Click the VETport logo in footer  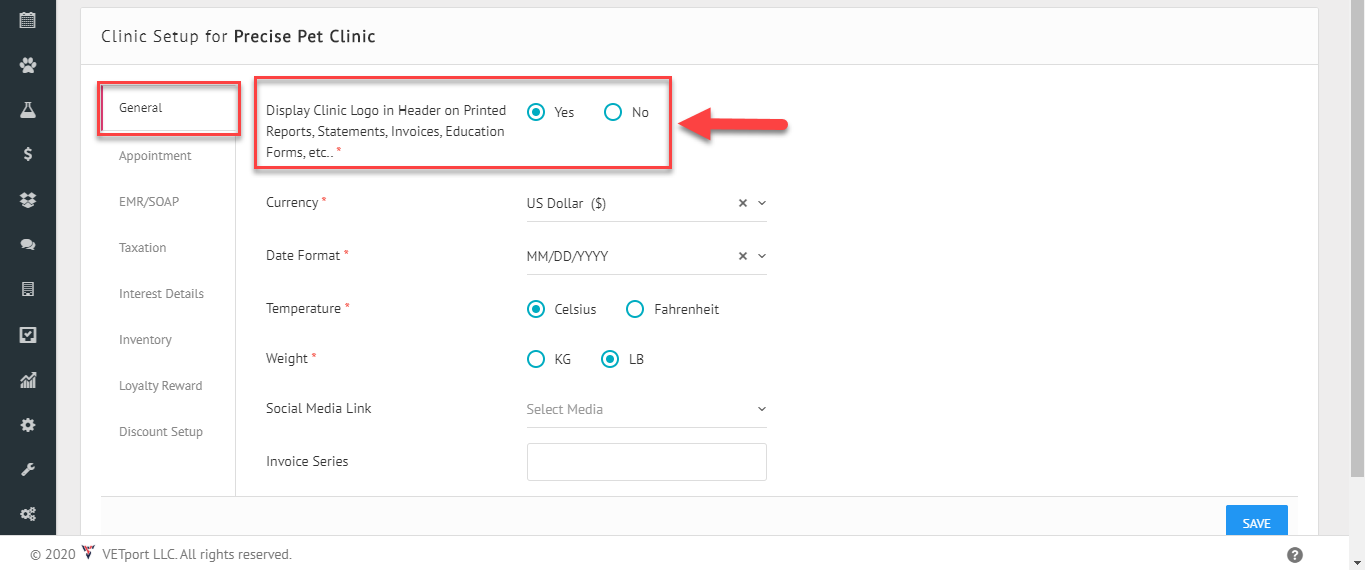[x=88, y=553]
